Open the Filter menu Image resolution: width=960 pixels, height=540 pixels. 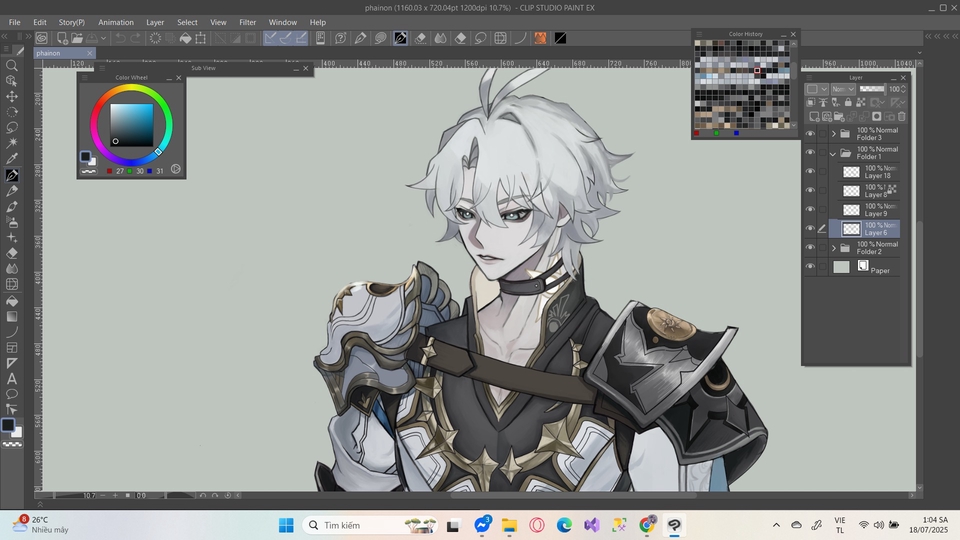click(247, 22)
